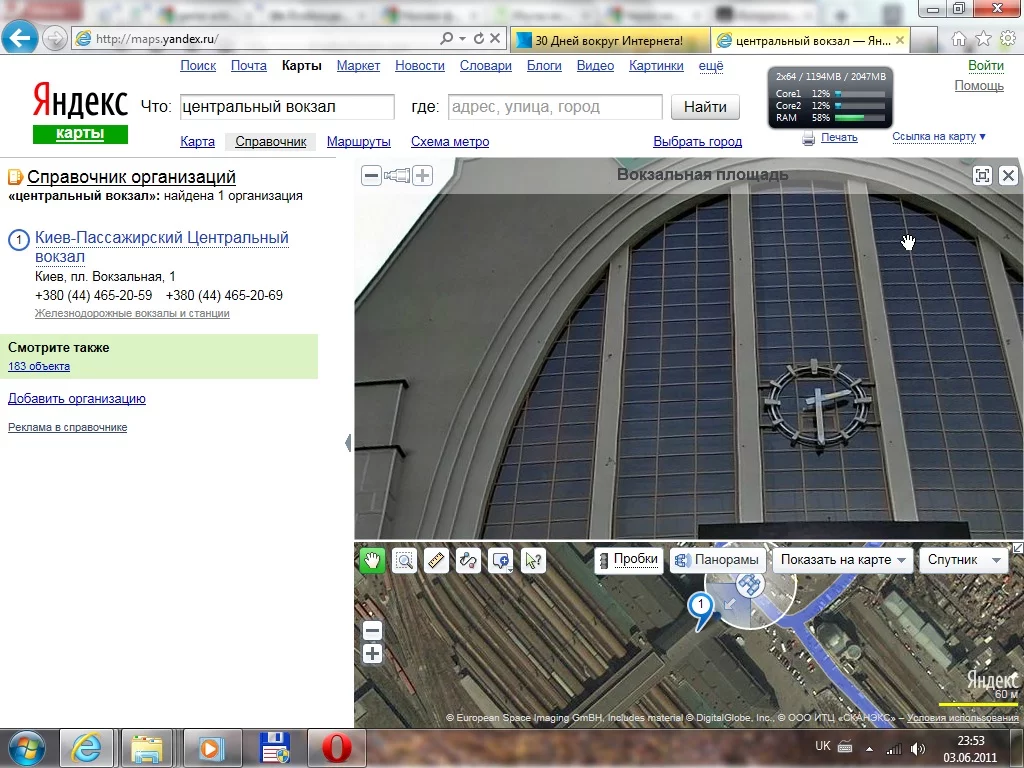Select the magnifier zoom-to-area tool
The width and height of the screenshot is (1024, 768).
point(404,561)
